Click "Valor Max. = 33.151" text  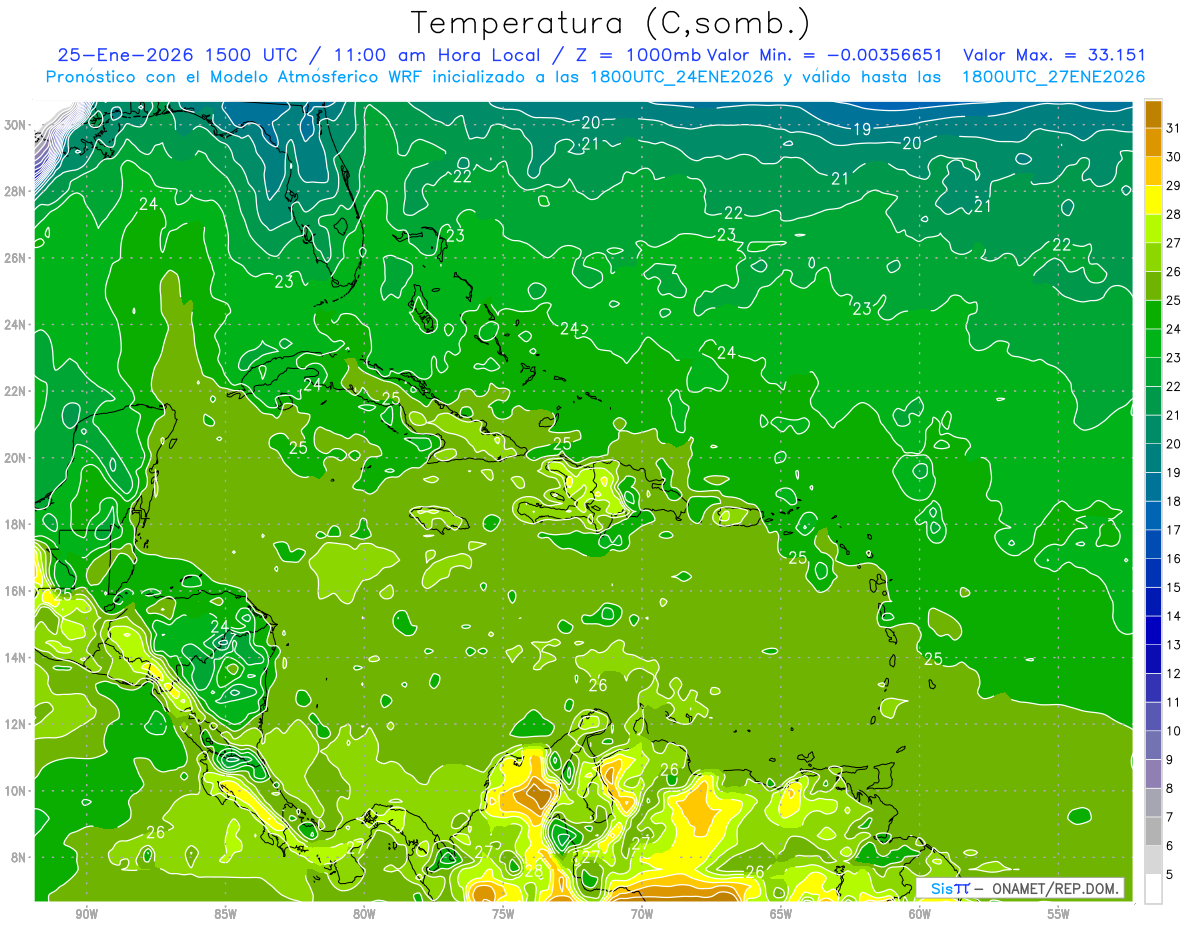(x=1054, y=55)
